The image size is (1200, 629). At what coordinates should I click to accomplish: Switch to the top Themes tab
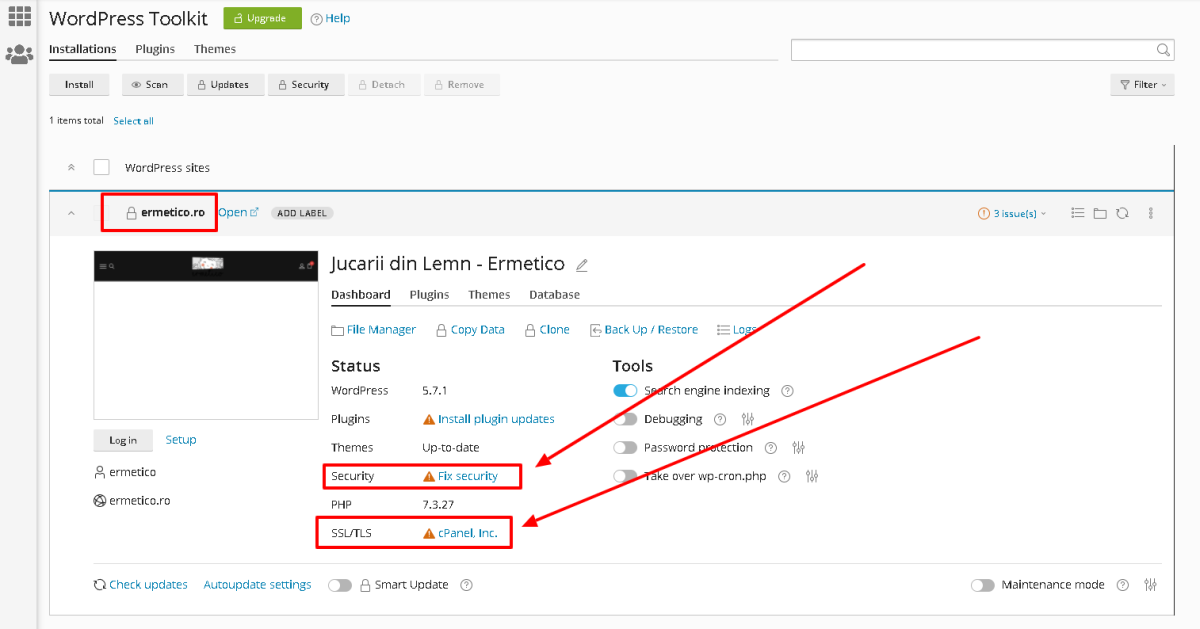click(215, 49)
